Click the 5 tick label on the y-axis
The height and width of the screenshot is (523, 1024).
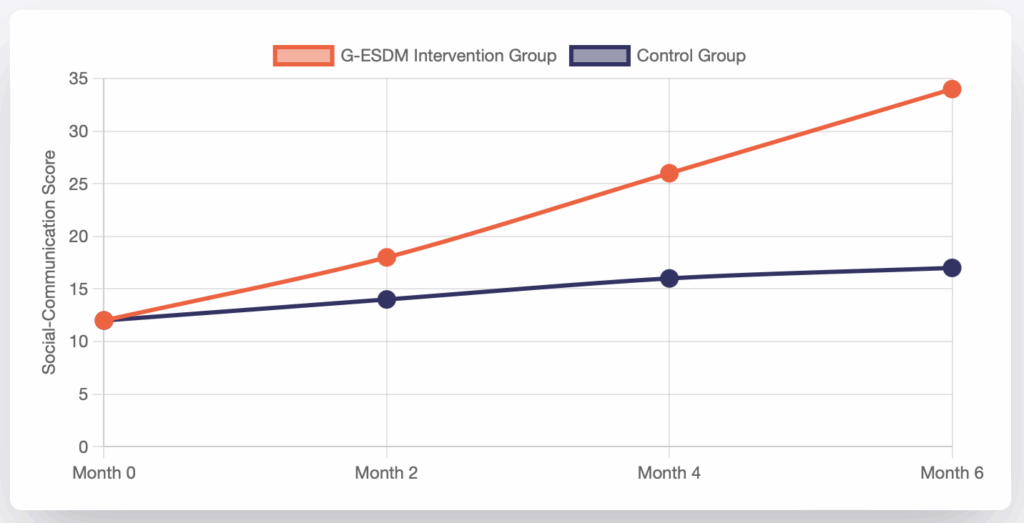(84, 394)
